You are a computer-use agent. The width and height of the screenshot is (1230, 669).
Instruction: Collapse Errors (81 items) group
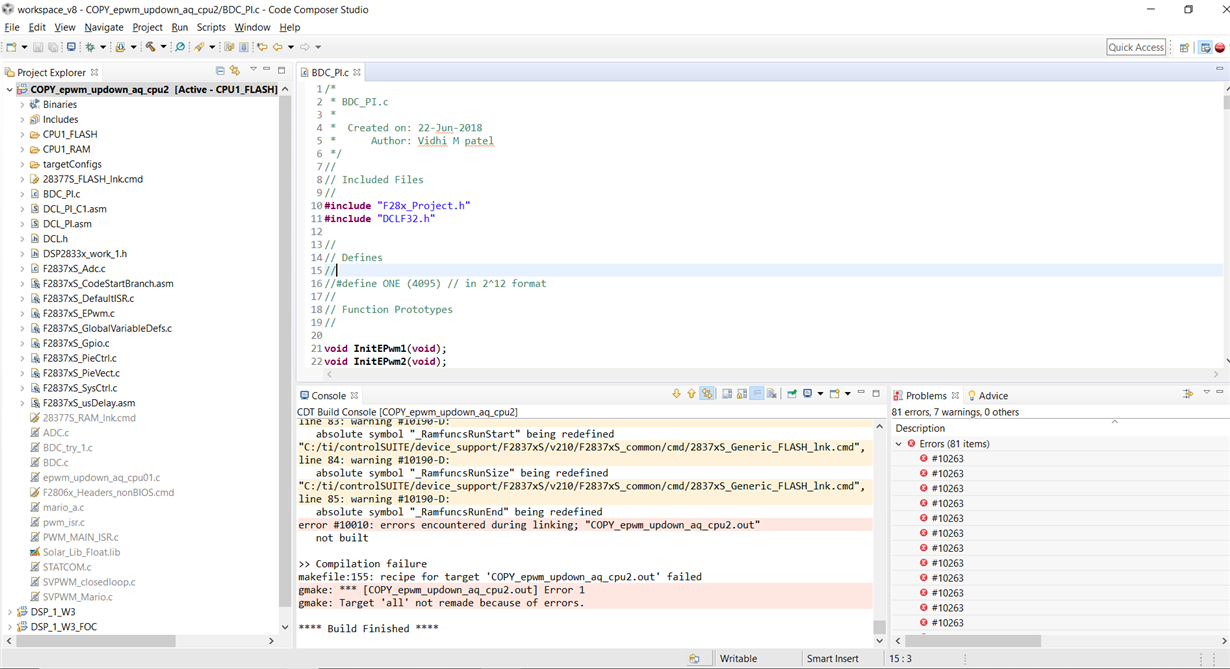coord(898,443)
